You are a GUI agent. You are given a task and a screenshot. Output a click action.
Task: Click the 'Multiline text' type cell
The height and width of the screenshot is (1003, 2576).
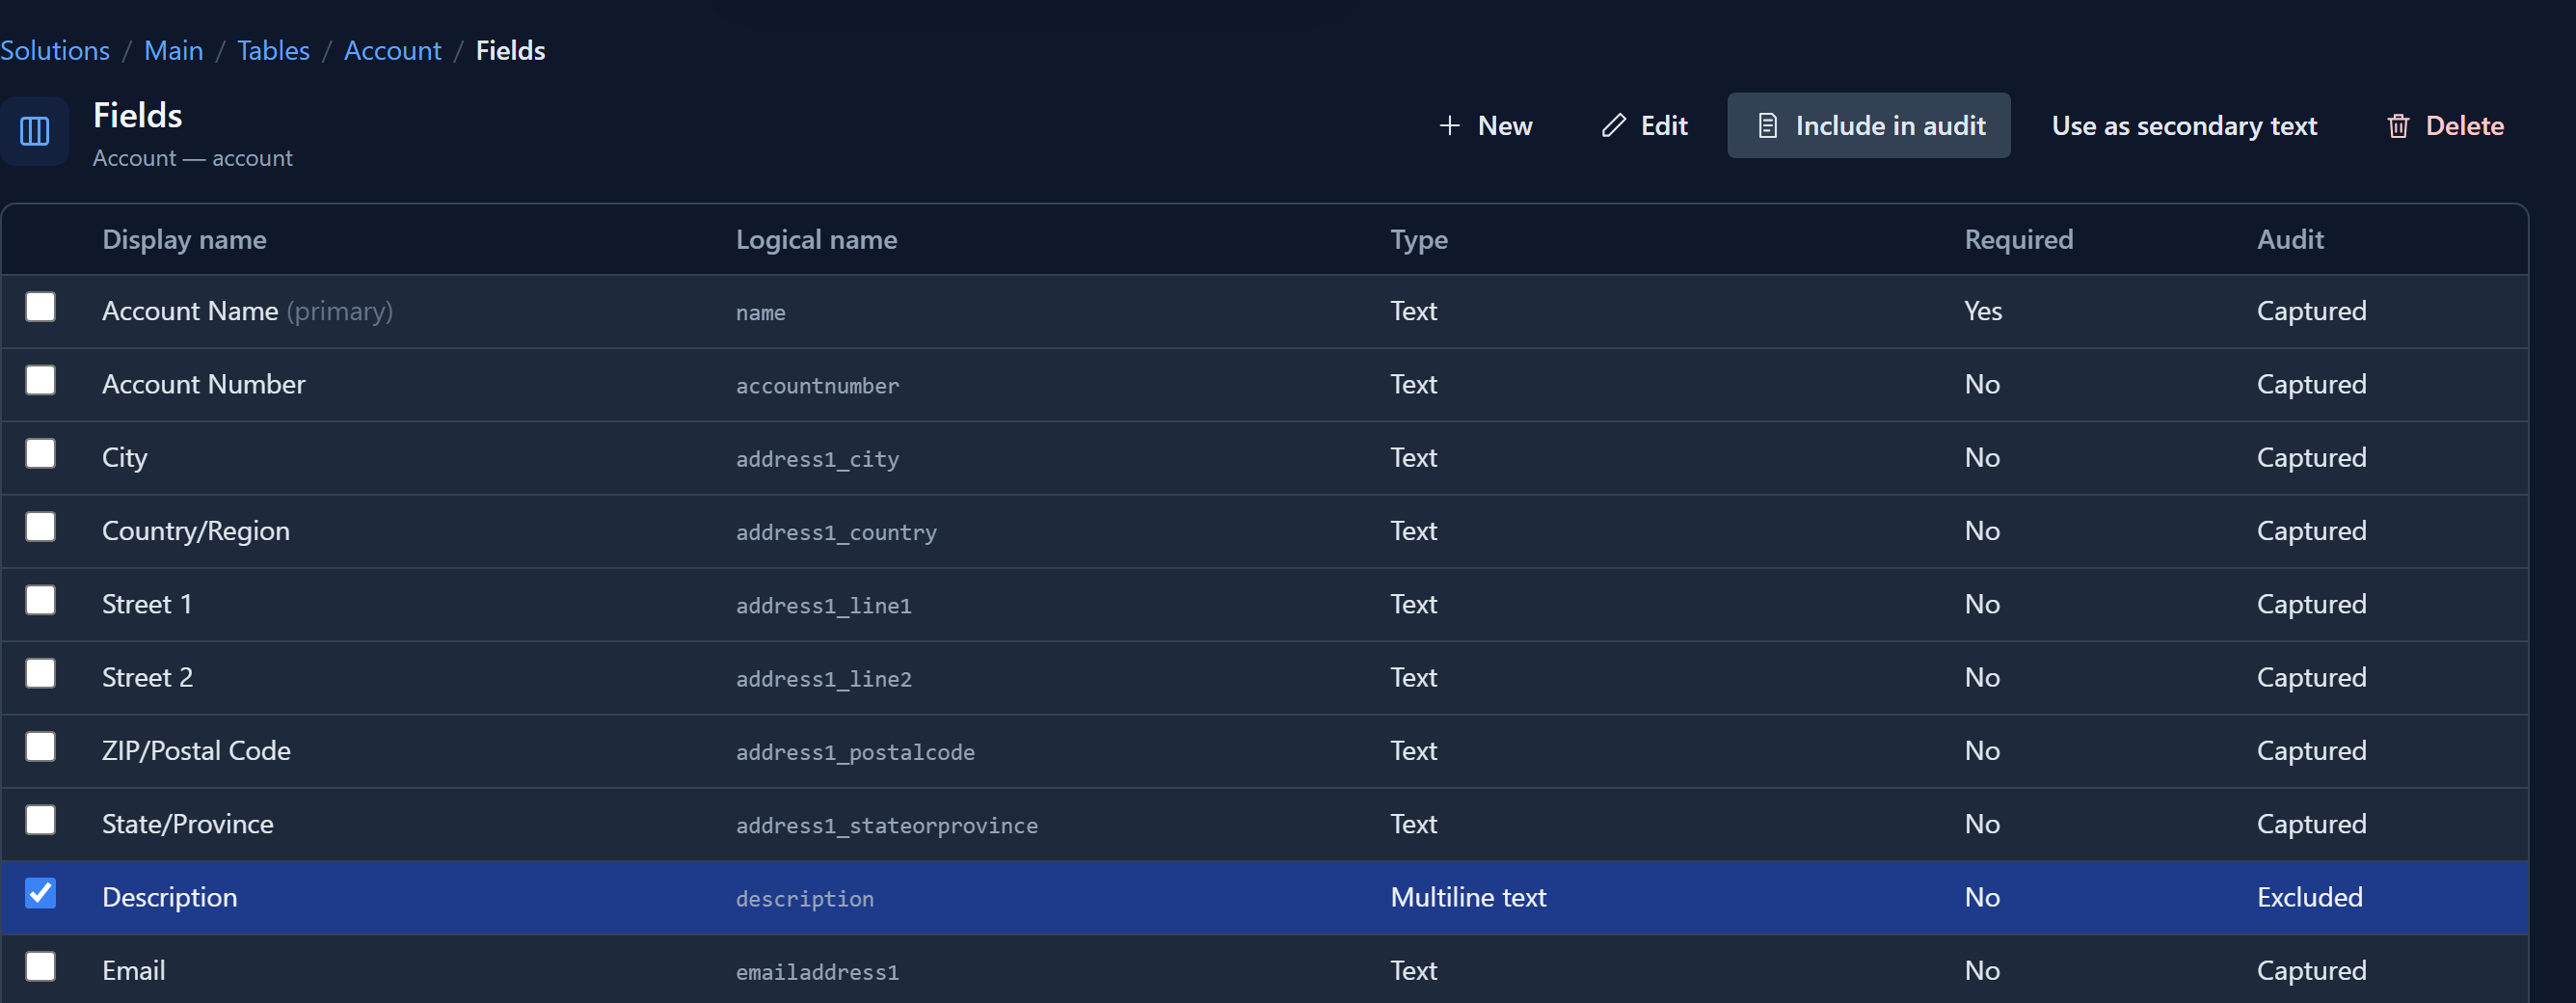(1468, 897)
